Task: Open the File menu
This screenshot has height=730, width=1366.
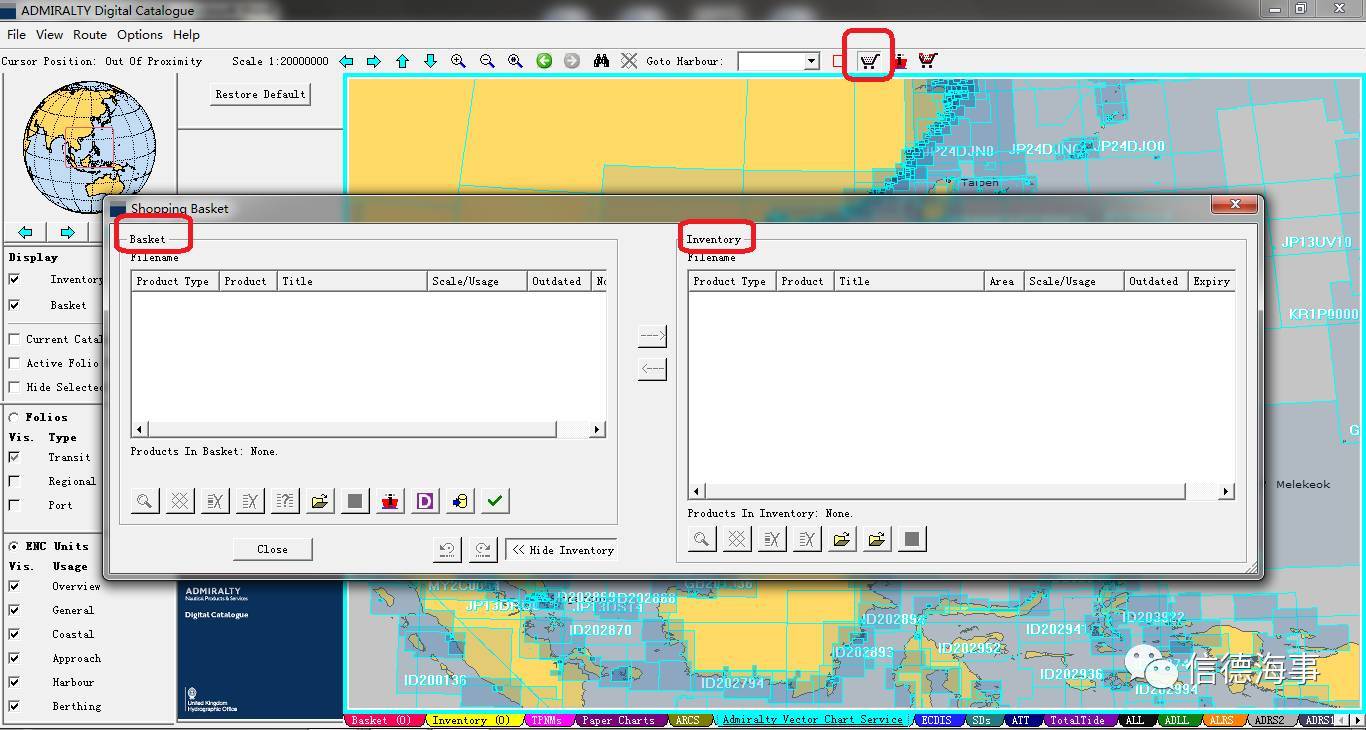Action: coord(16,34)
